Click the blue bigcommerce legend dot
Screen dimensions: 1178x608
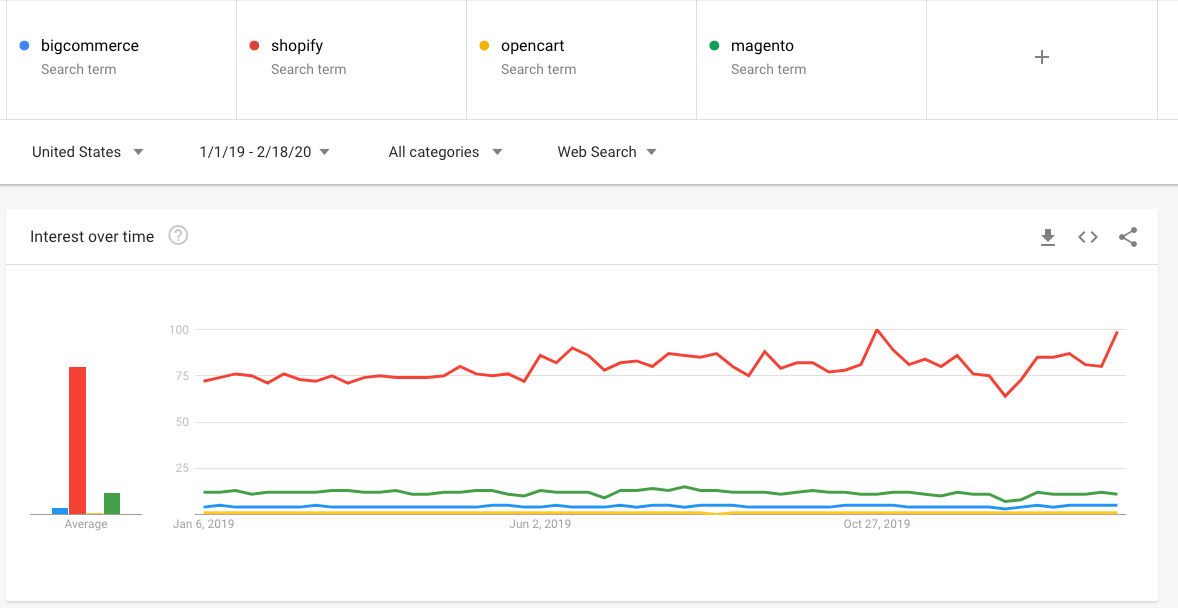[25, 45]
